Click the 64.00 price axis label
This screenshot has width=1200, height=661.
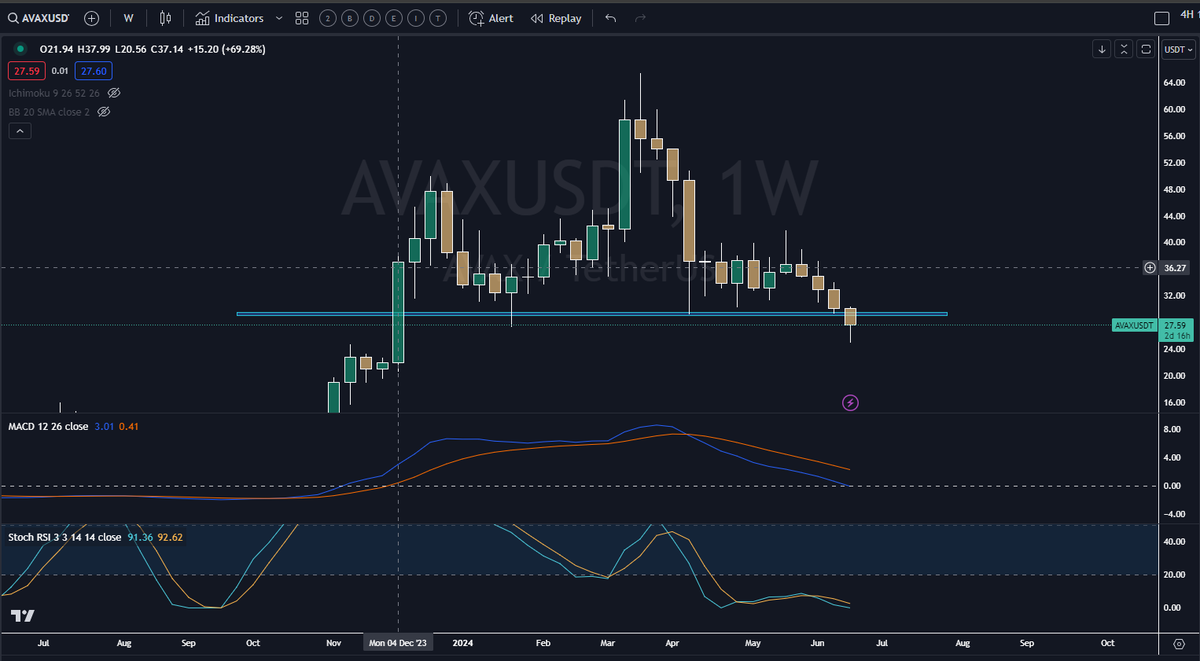(1174, 83)
